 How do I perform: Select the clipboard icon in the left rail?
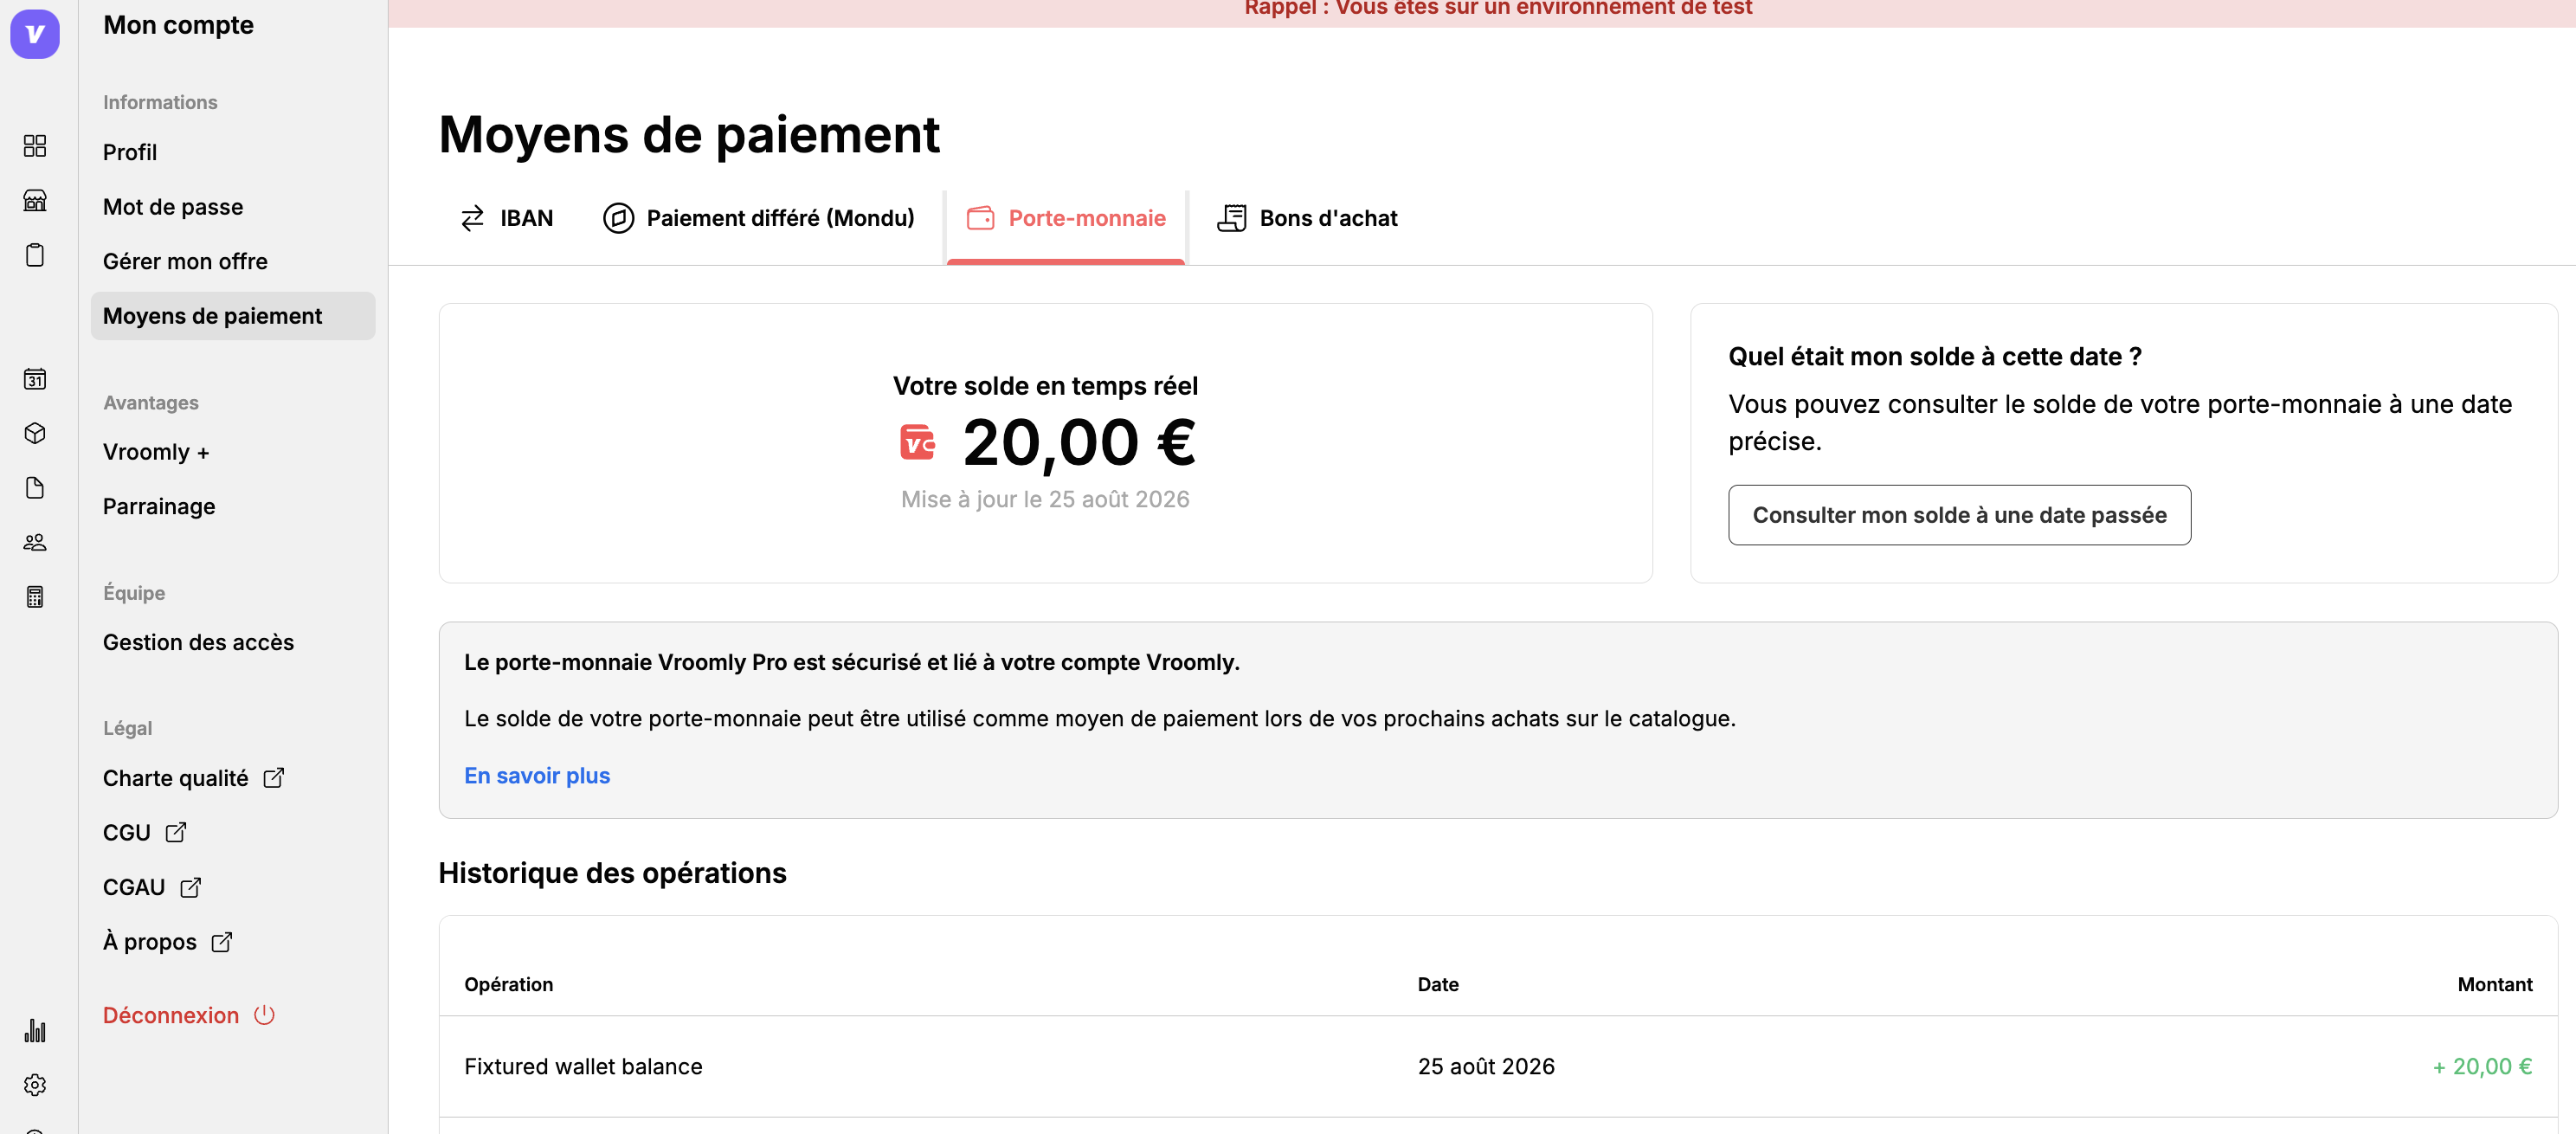pos(35,255)
